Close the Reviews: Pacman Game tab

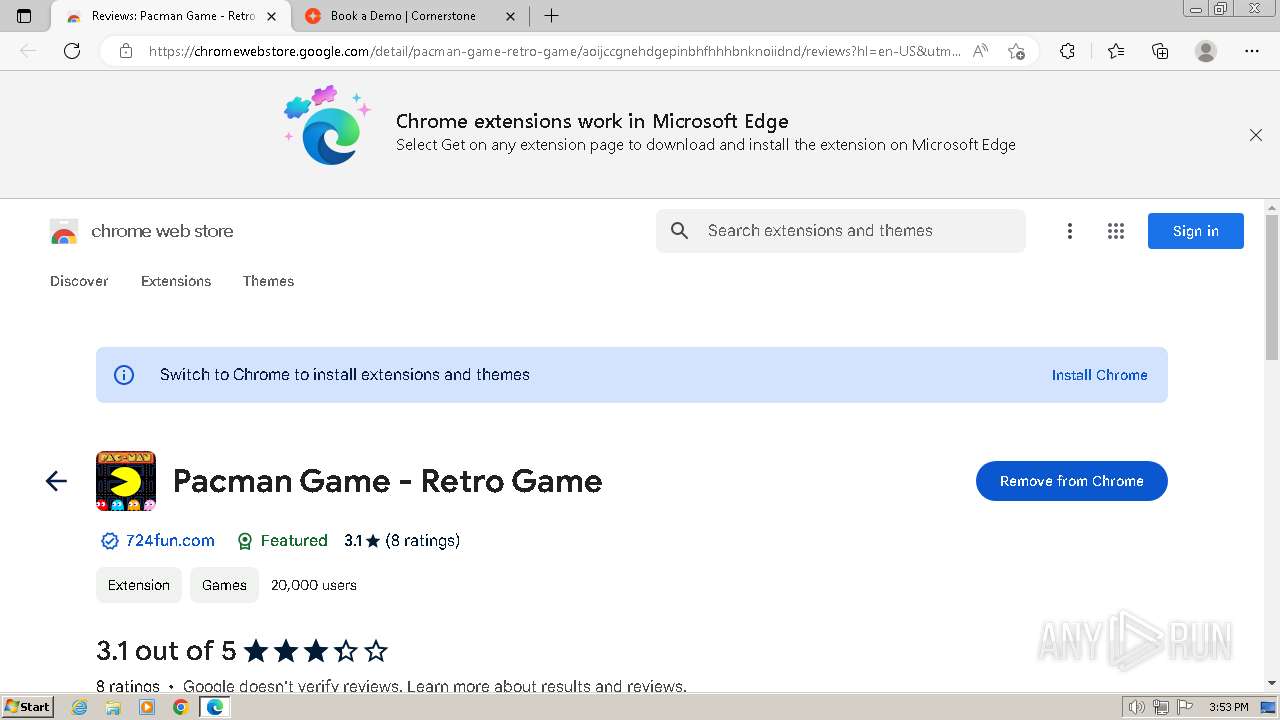271,16
